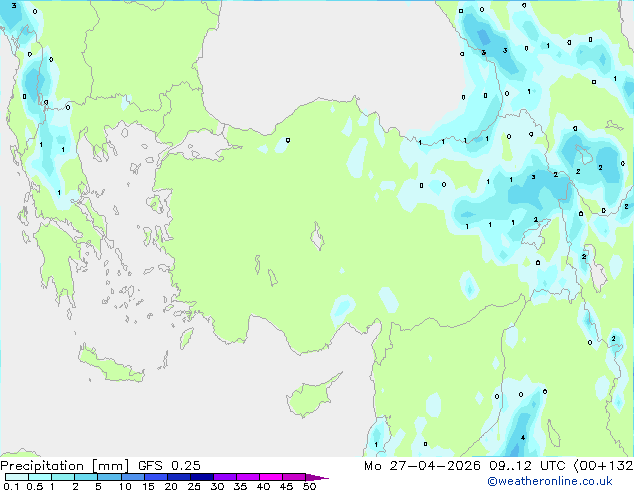Image resolution: width=634 pixels, height=490 pixels.
Task: Click the over-50 mm legend arrow tip
Action: (317, 477)
